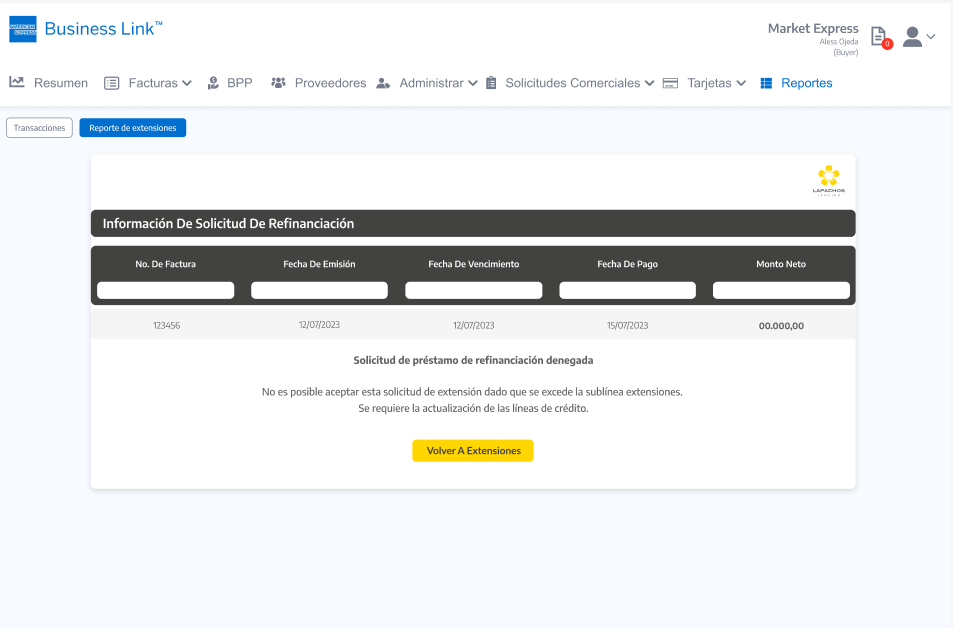Image resolution: width=953 pixels, height=628 pixels.
Task: Open the user profile avatar menu
Action: [912, 37]
